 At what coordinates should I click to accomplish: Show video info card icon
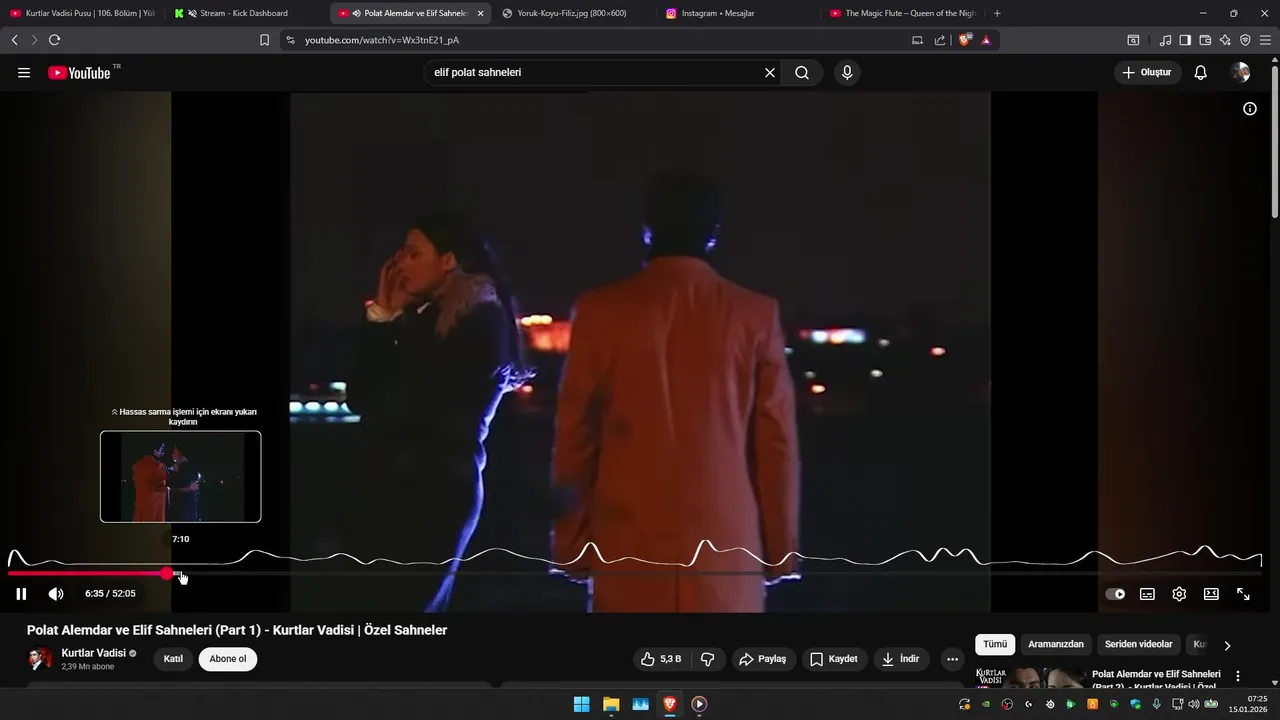click(1250, 109)
